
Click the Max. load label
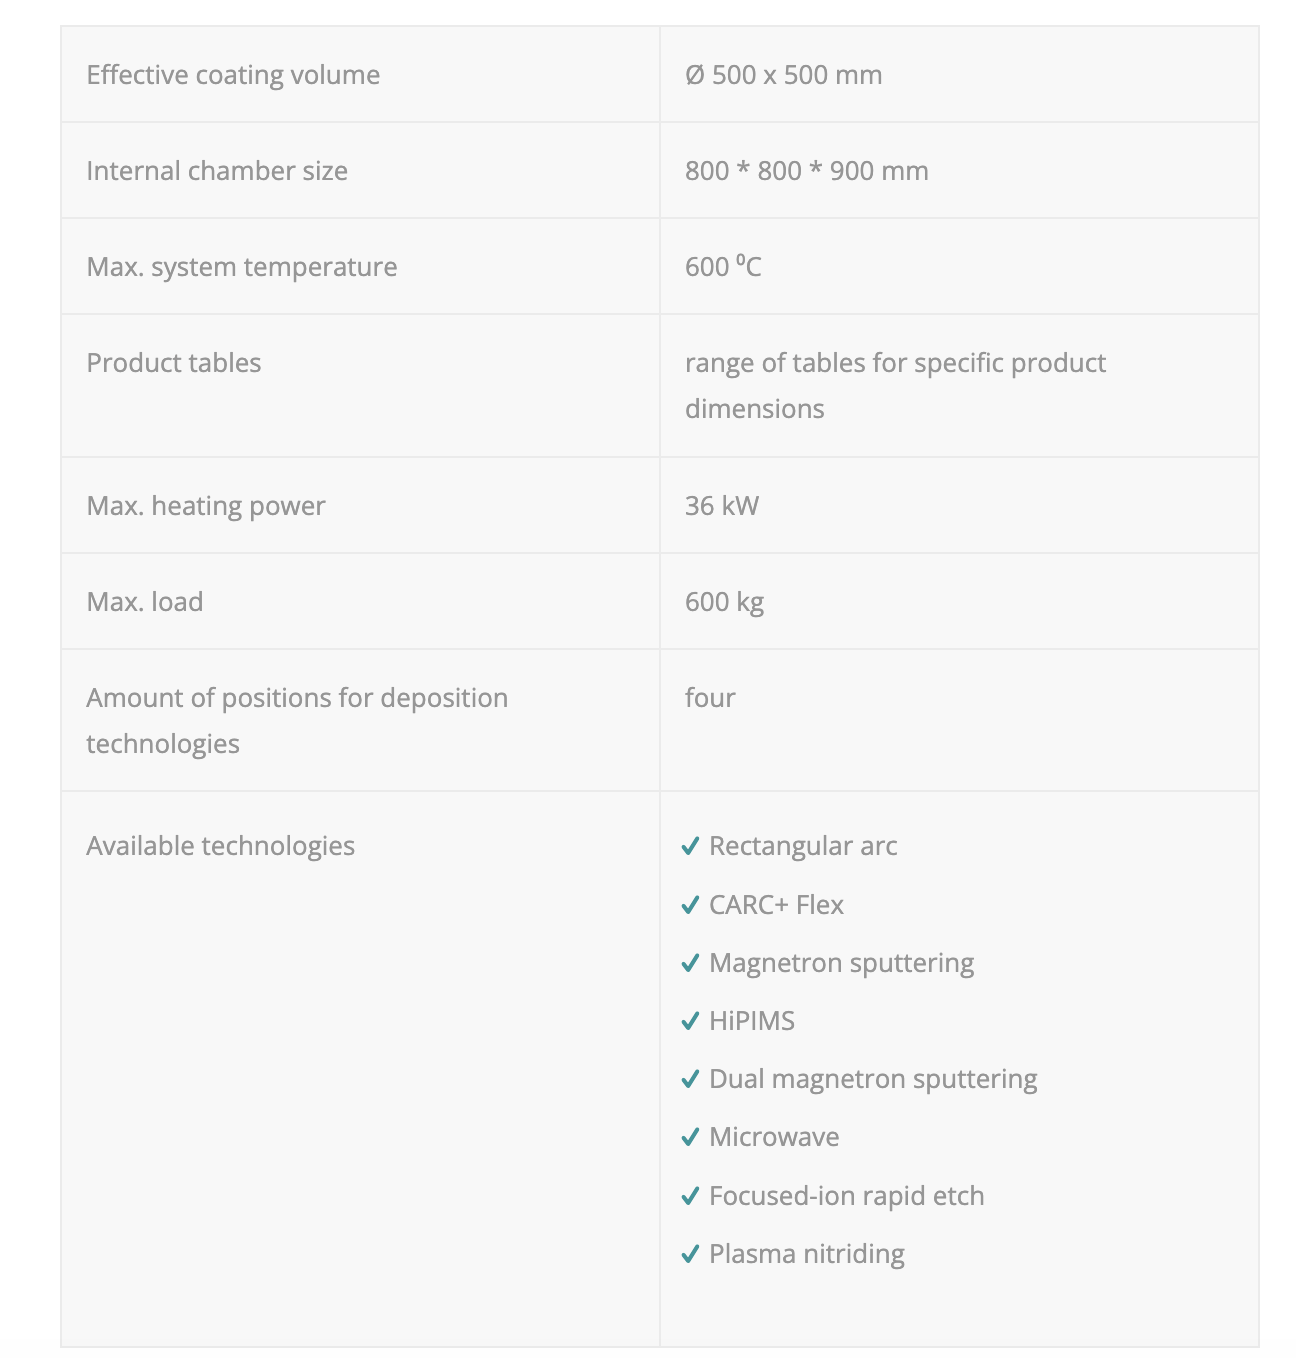pyautogui.click(x=144, y=602)
